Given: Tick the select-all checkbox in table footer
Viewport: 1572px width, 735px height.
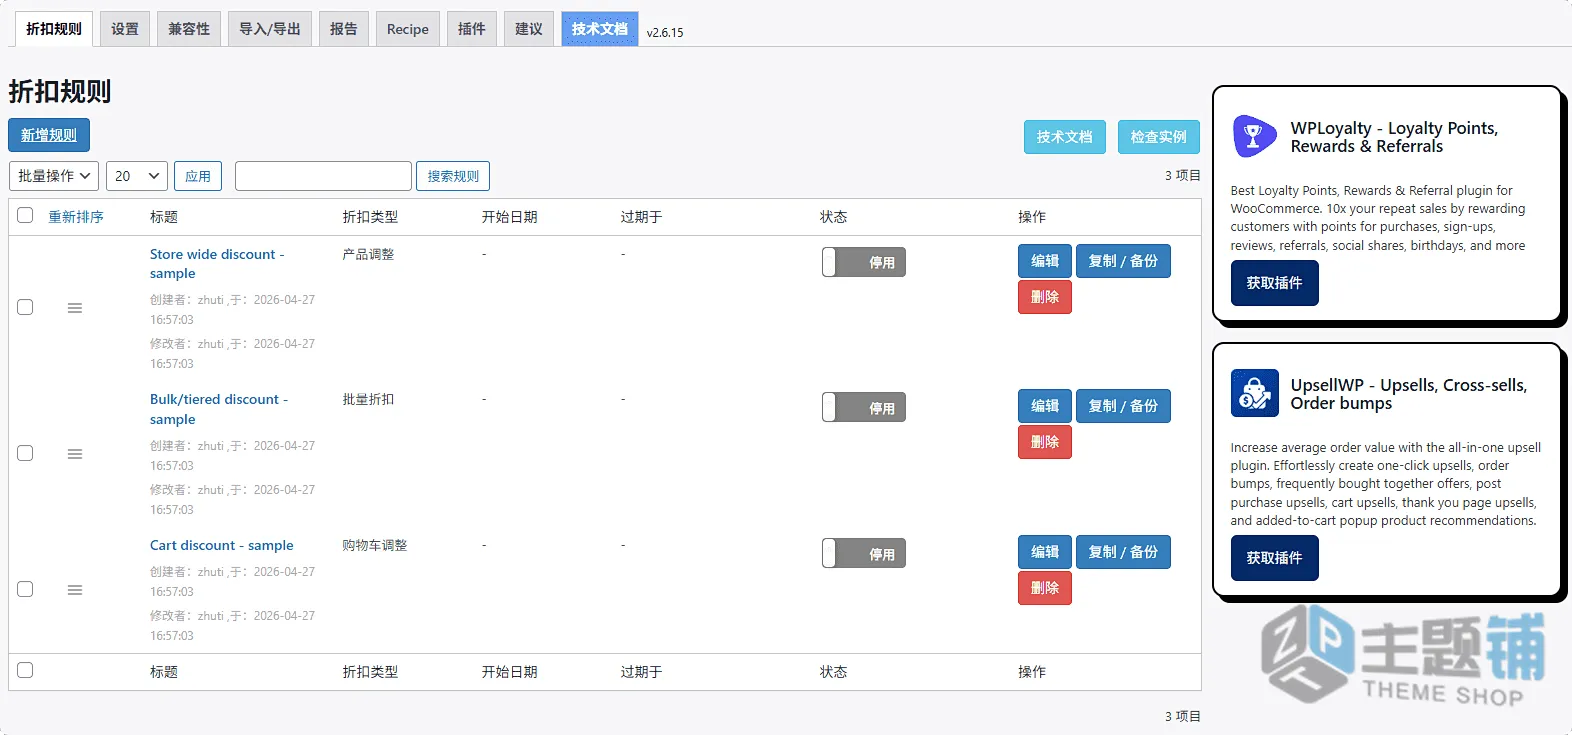Looking at the screenshot, I should pos(25,670).
